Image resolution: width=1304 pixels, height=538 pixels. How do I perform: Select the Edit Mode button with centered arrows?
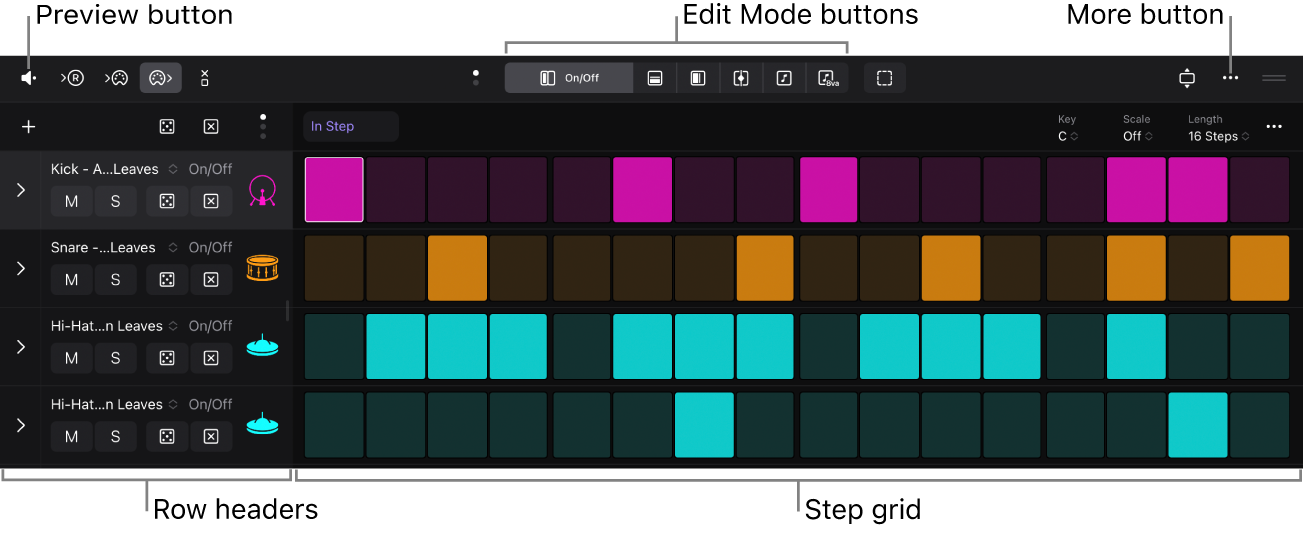(741, 78)
